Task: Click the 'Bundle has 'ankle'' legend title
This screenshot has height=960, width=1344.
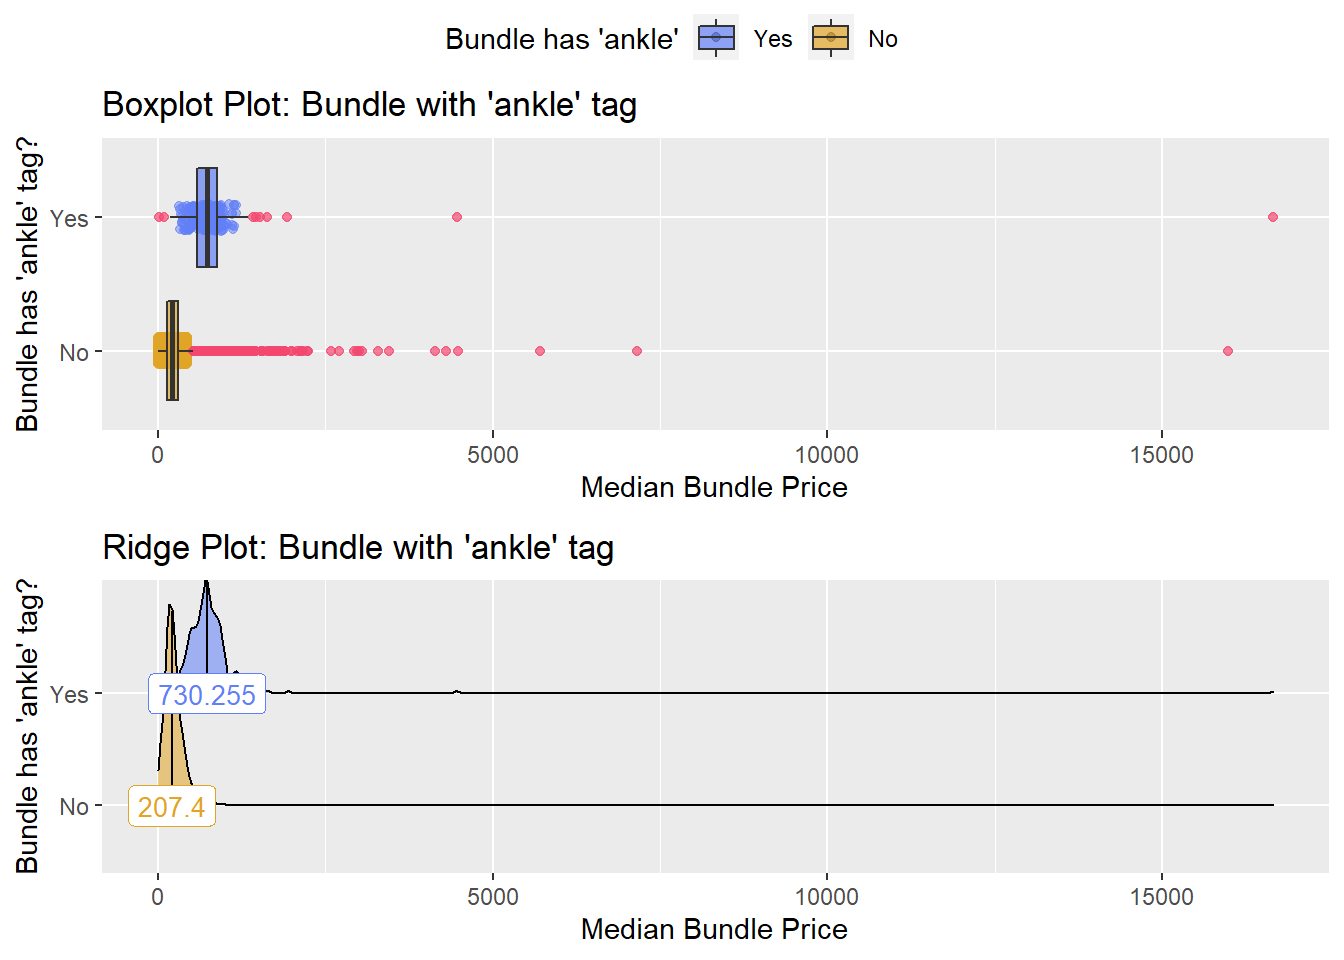Action: point(562,39)
